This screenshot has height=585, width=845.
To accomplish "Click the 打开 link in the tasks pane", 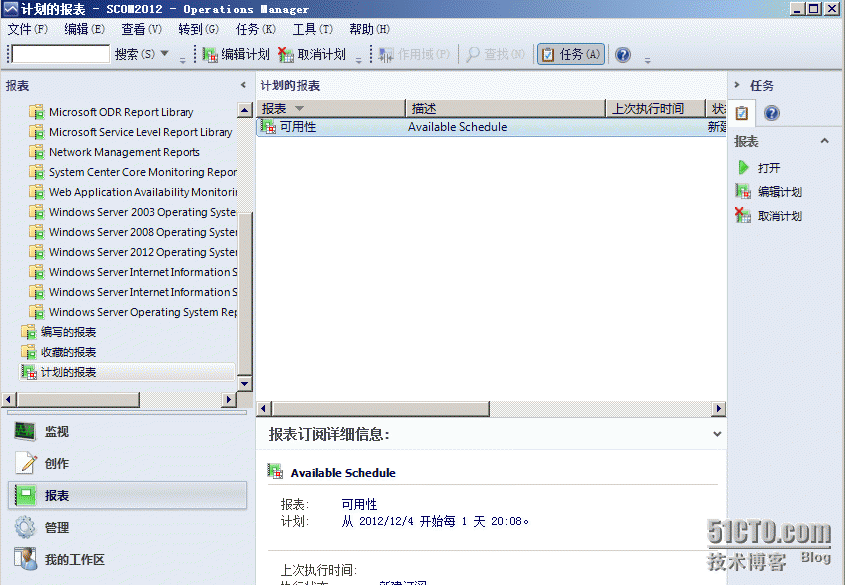I will point(769,168).
